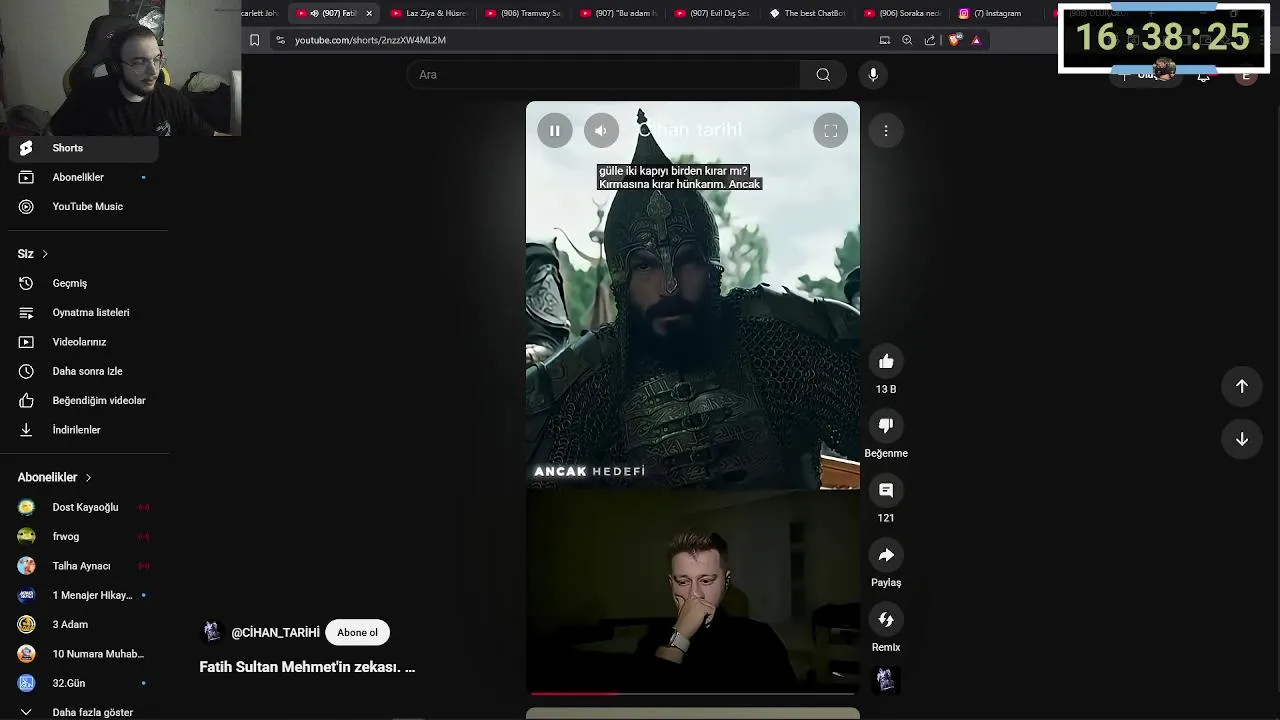Open the @CİHAN_TARİHİ channel name
1280x720 pixels.
pyautogui.click(x=275, y=633)
